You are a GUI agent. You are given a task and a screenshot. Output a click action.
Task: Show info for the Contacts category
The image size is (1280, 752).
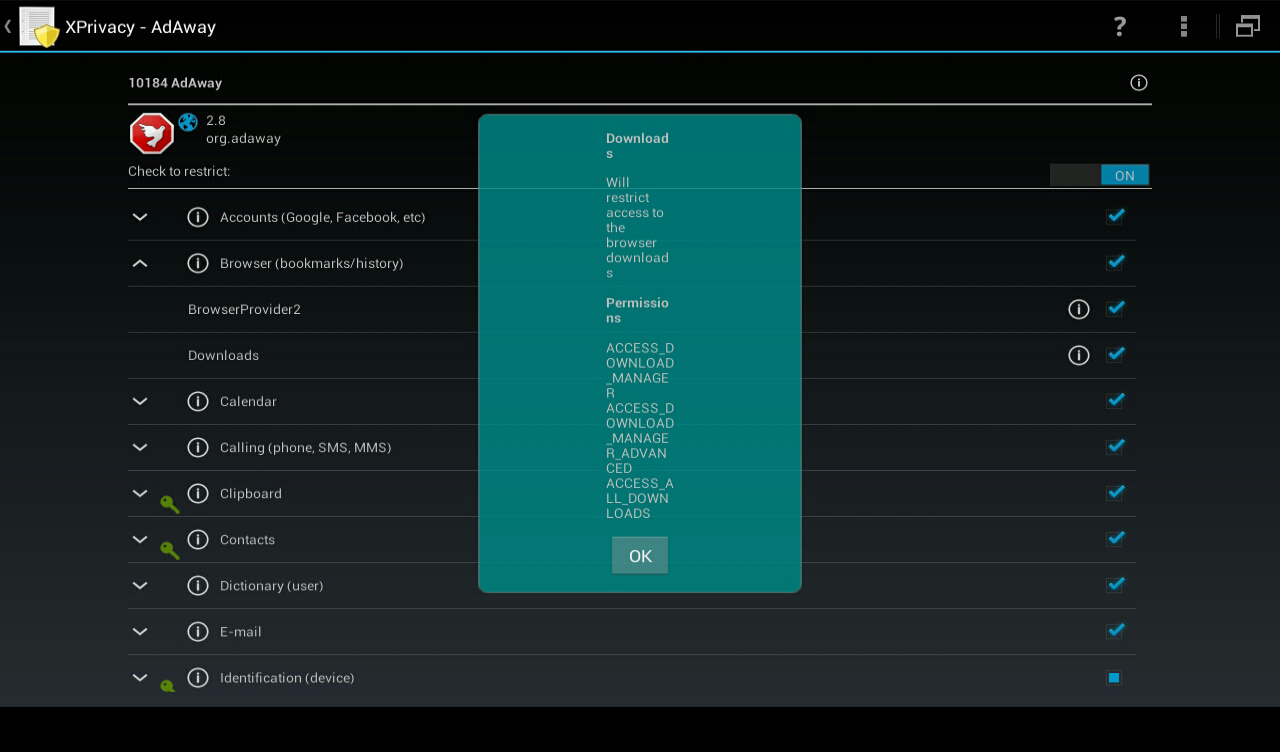pos(198,539)
